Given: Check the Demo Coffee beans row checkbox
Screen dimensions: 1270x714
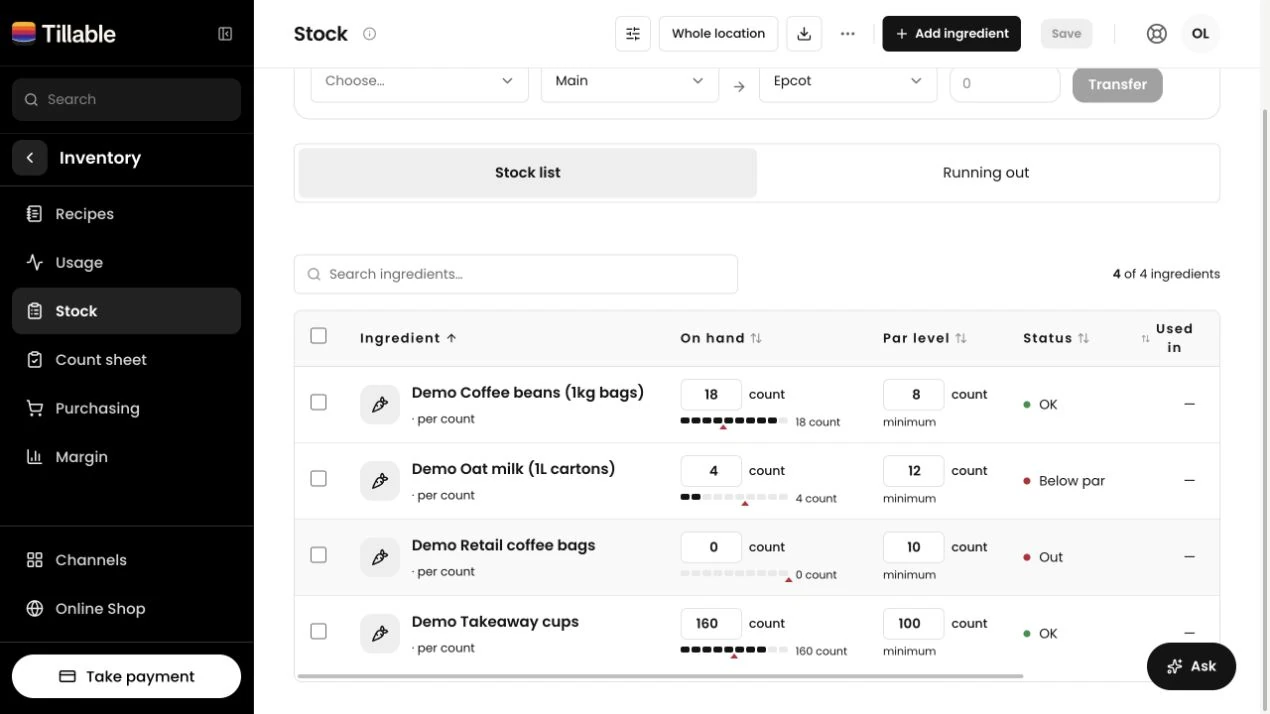Looking at the screenshot, I should tap(318, 402).
